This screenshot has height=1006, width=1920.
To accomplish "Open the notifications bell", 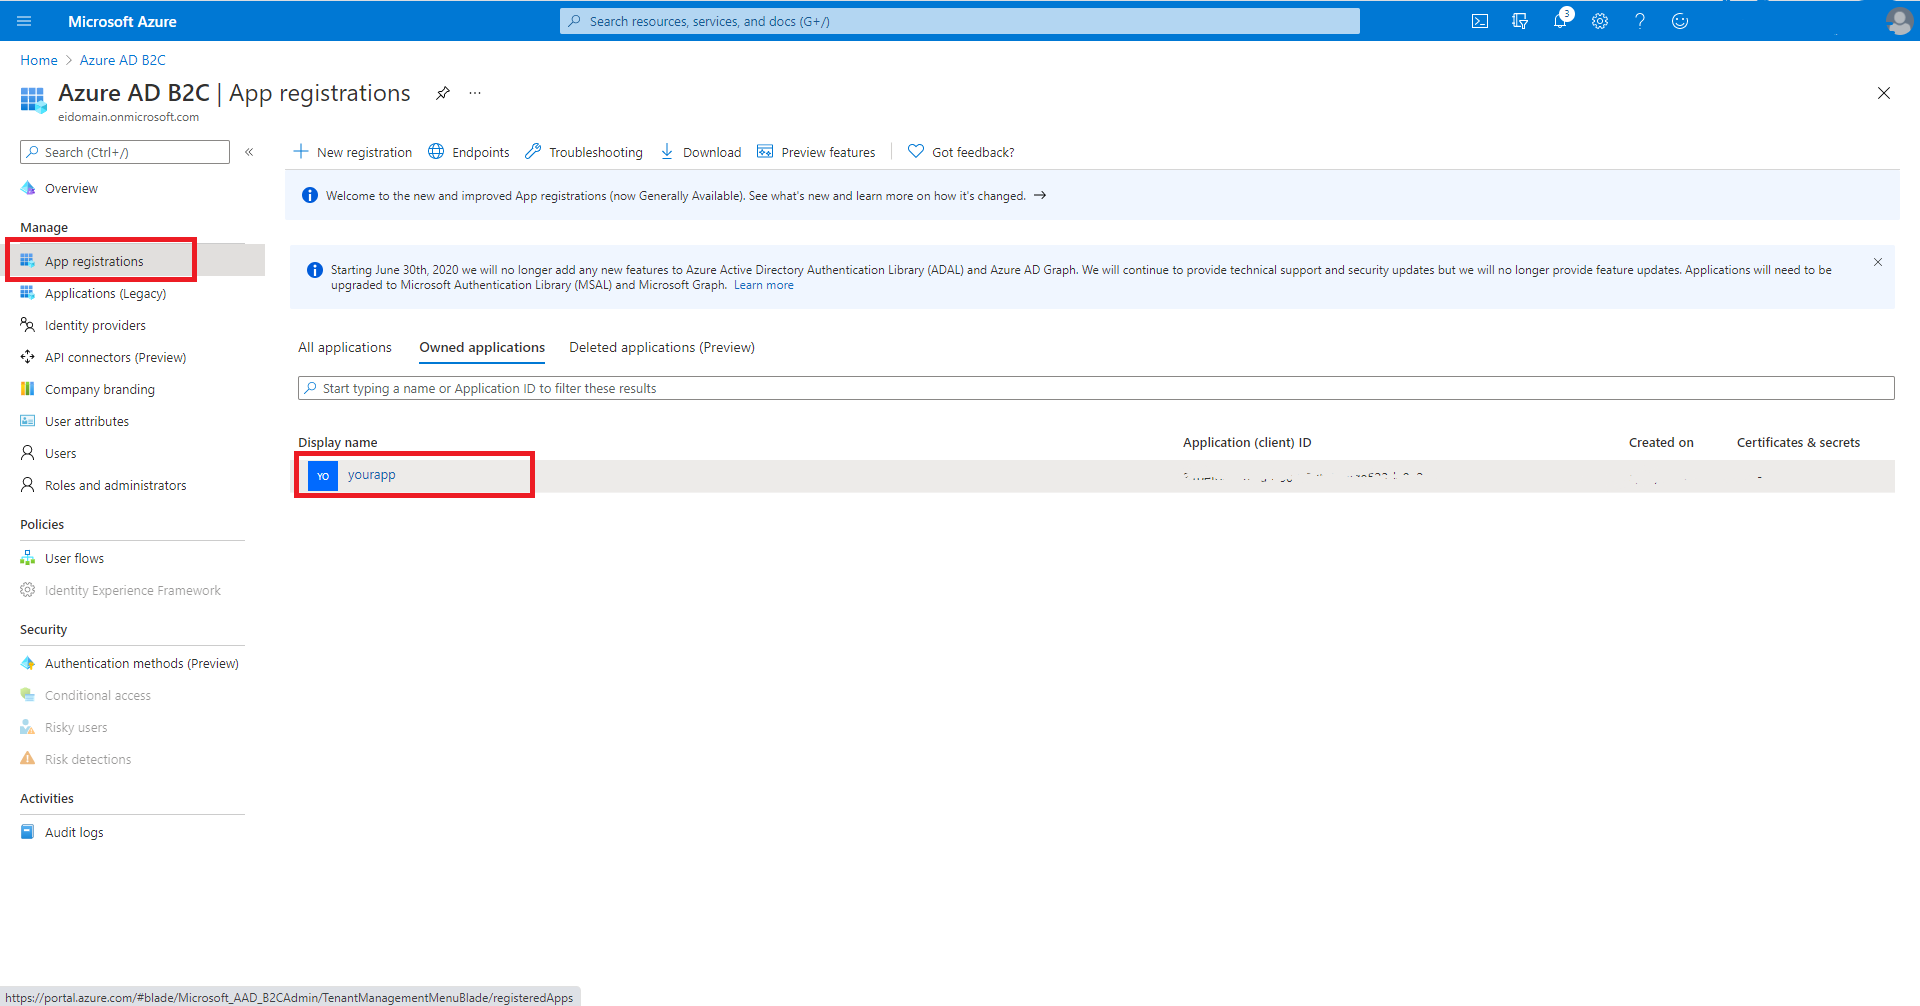I will 1560,21.
